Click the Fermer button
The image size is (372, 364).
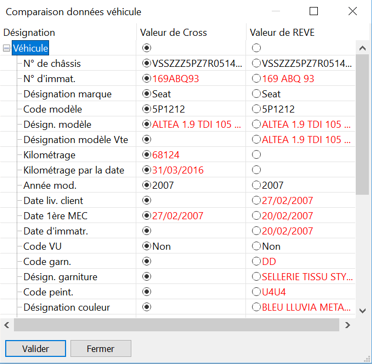pos(101,349)
